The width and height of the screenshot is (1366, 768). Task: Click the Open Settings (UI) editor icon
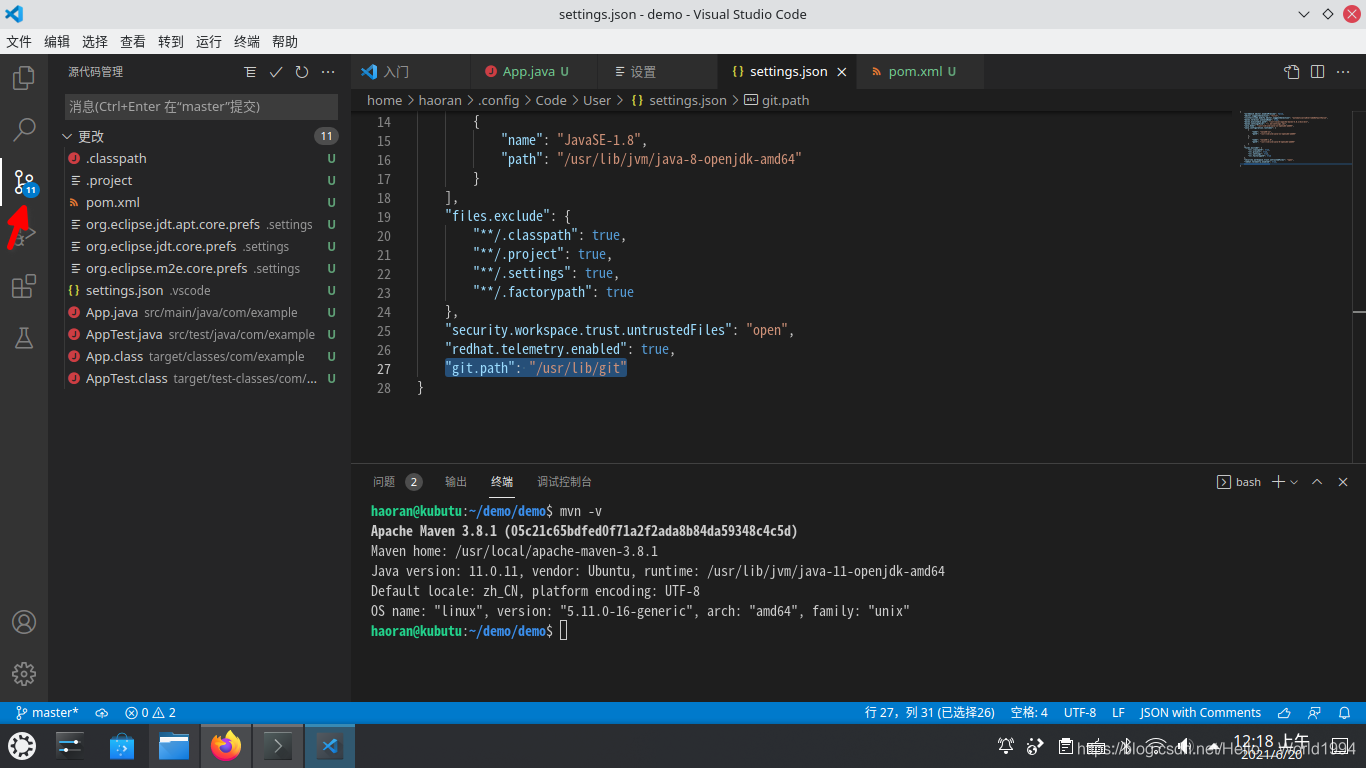click(x=1292, y=72)
